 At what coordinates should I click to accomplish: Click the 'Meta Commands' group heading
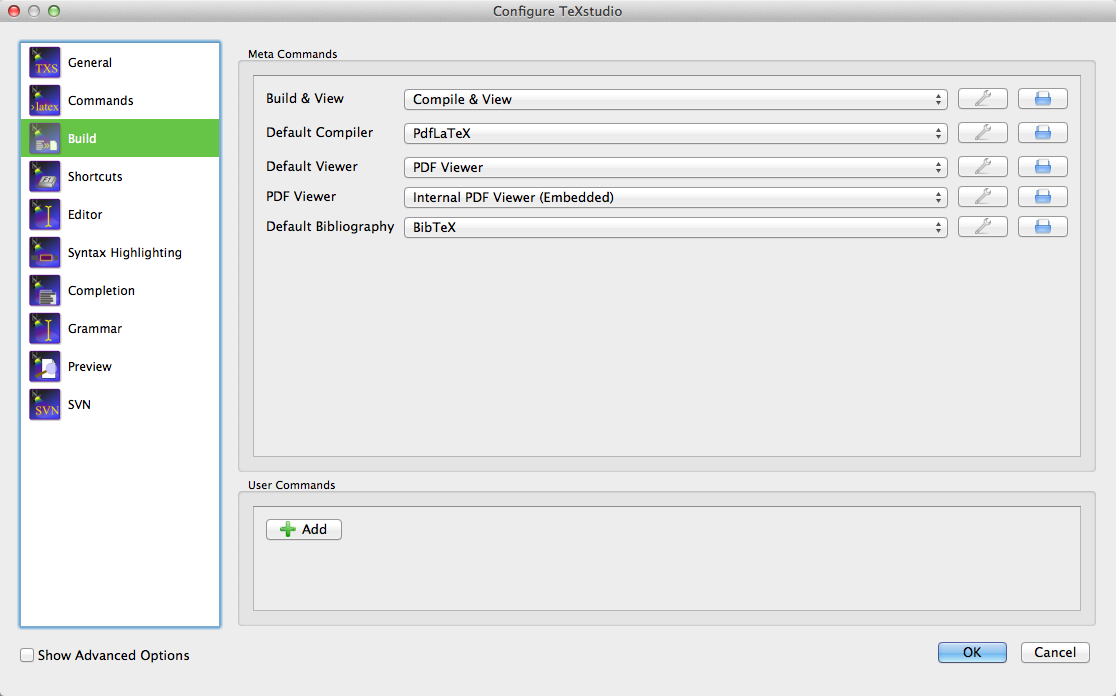(293, 54)
